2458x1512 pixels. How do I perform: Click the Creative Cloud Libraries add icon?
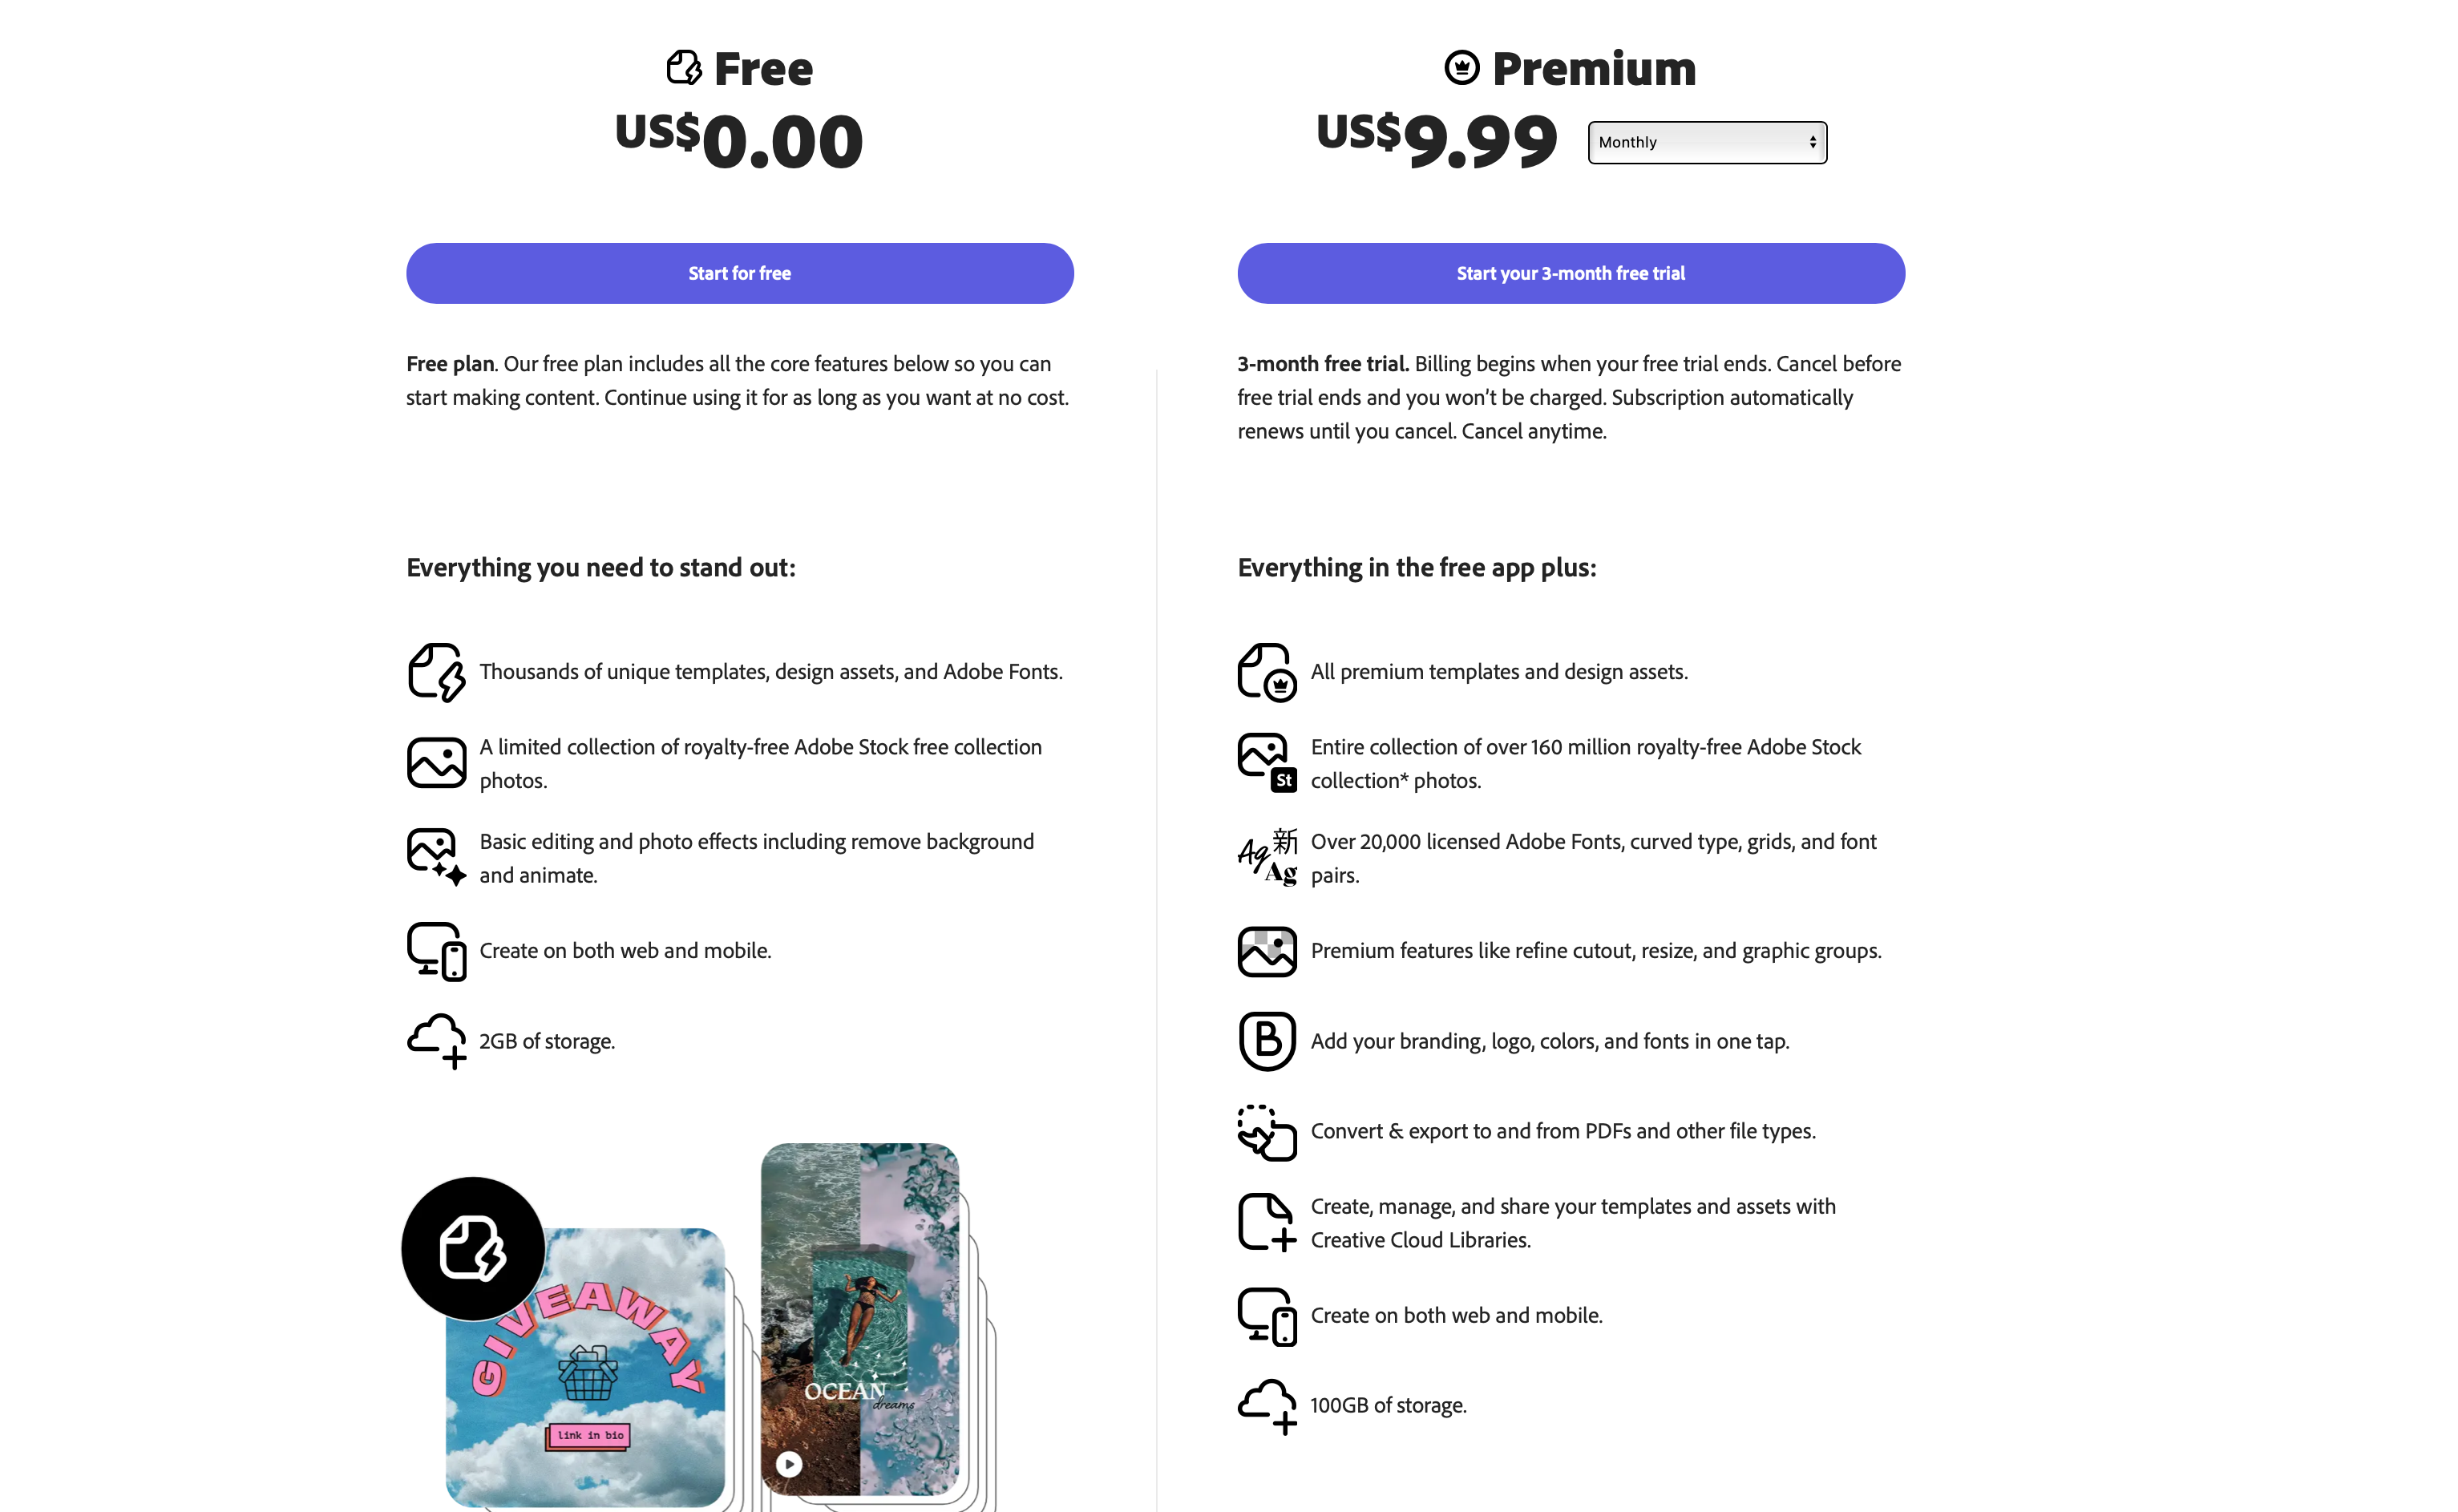pos(1267,1222)
